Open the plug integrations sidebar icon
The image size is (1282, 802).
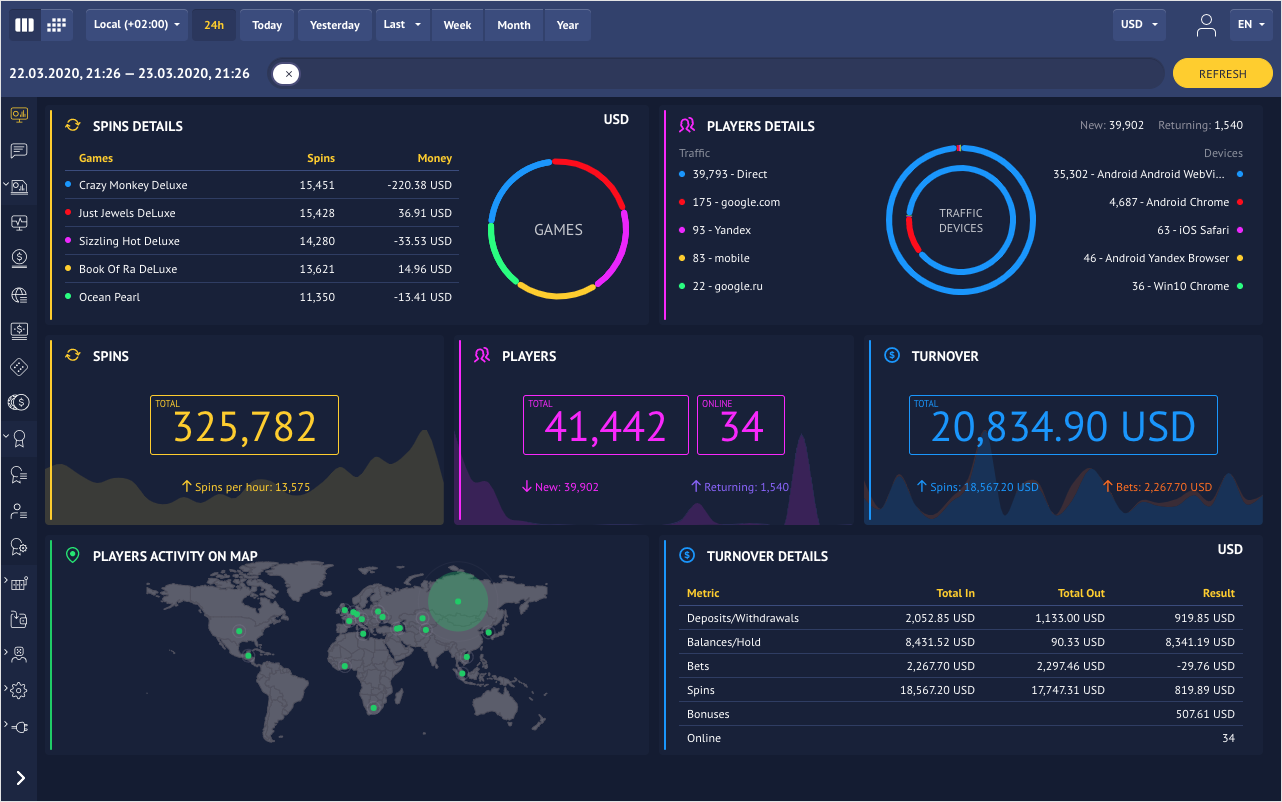(19, 727)
